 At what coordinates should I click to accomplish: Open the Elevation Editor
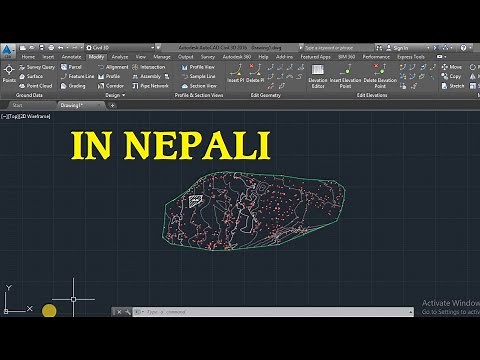pyautogui.click(x=318, y=76)
